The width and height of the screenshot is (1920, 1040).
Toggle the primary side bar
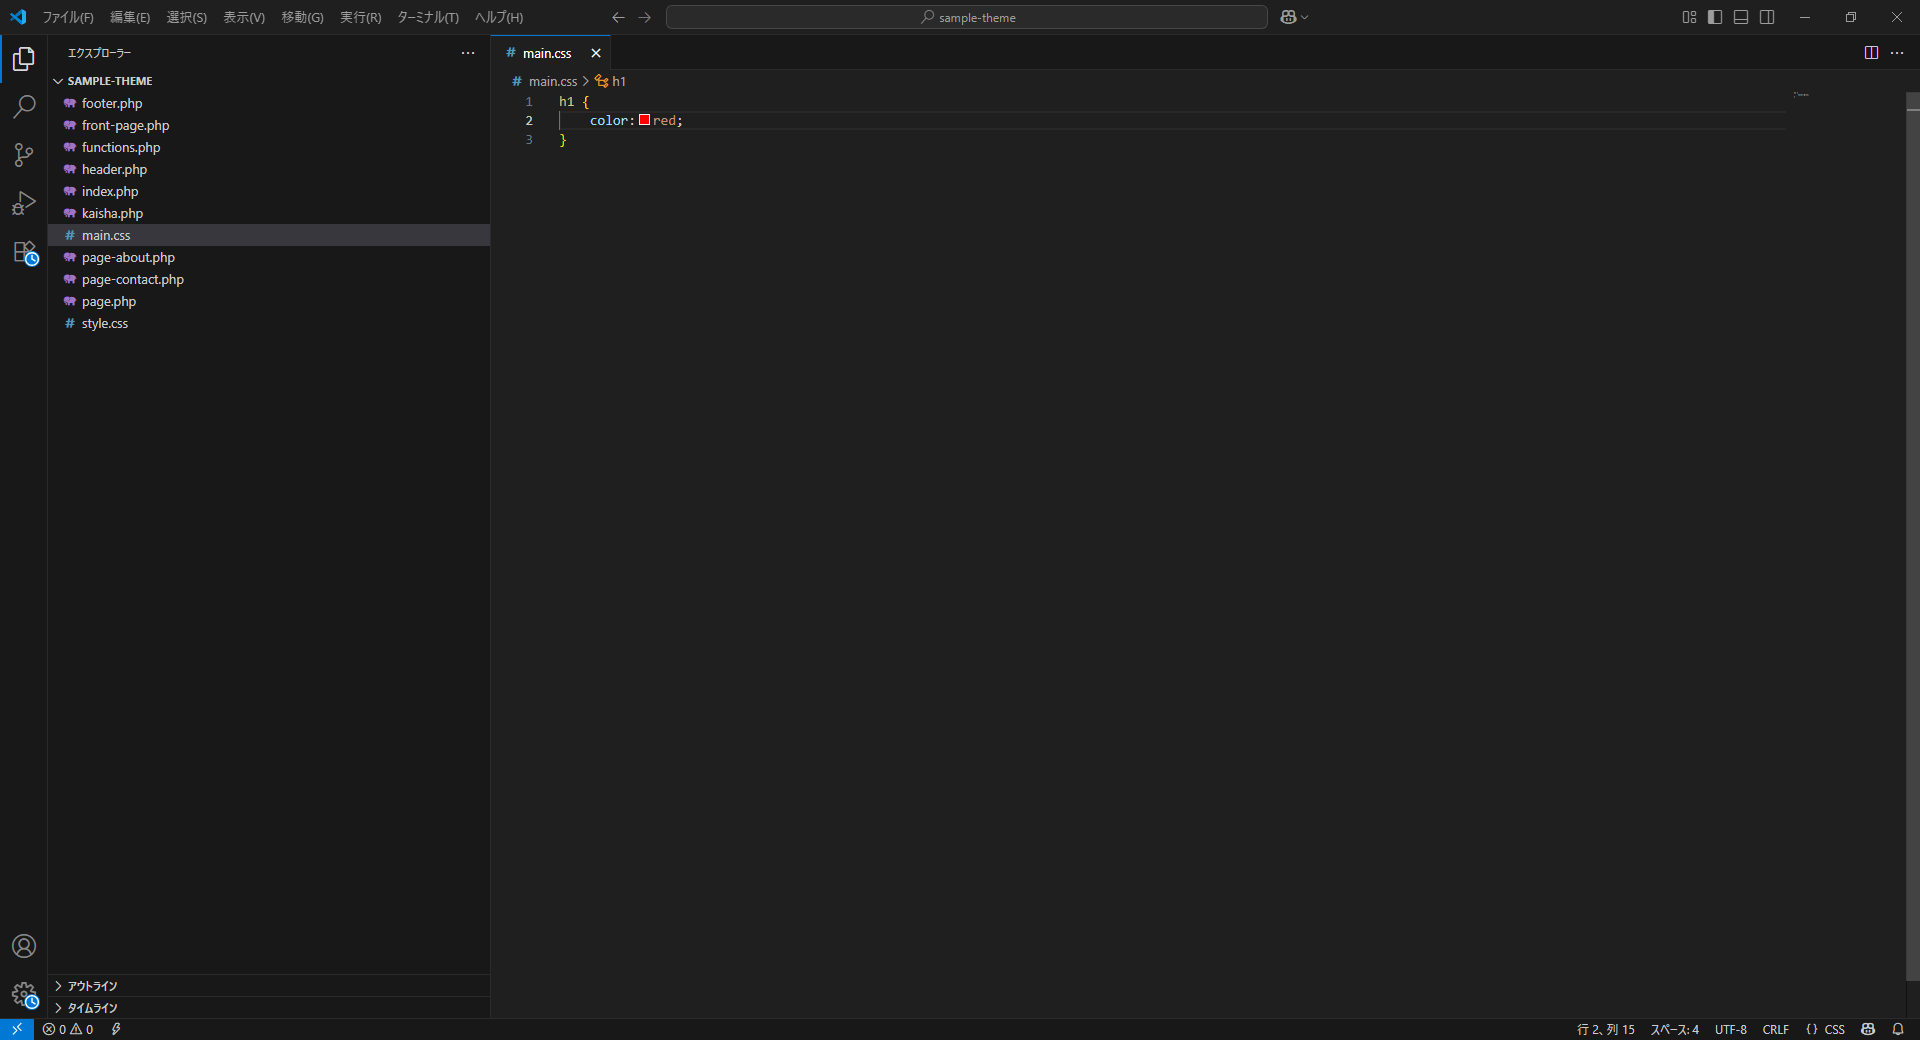click(x=1715, y=17)
